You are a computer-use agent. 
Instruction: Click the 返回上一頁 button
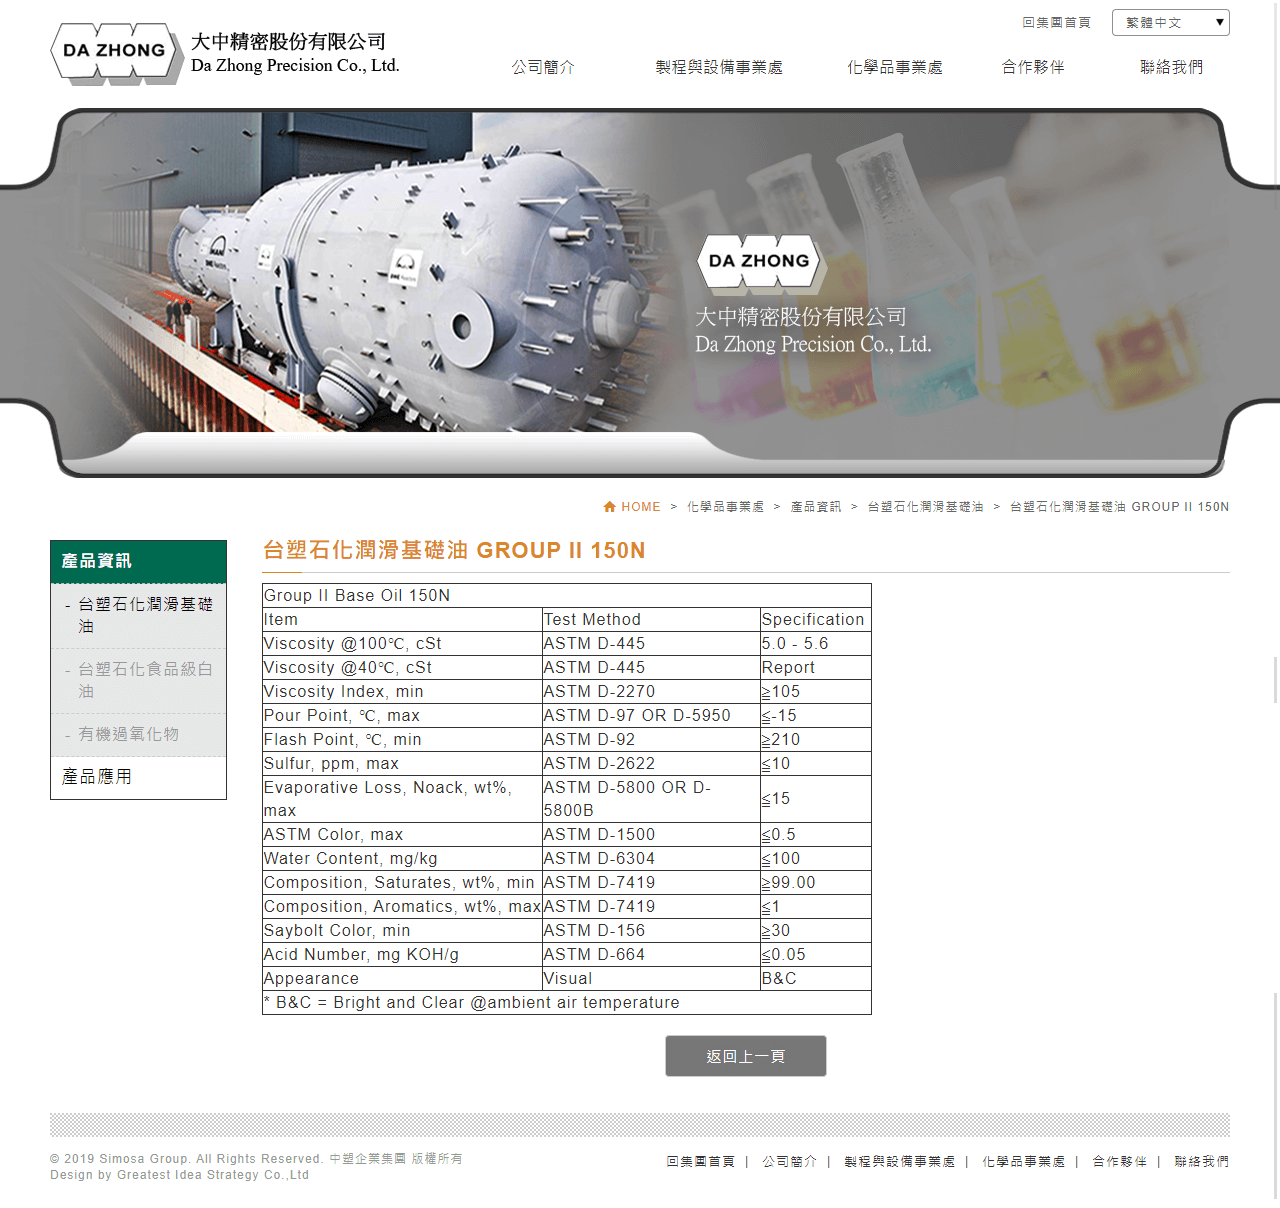pos(746,1056)
